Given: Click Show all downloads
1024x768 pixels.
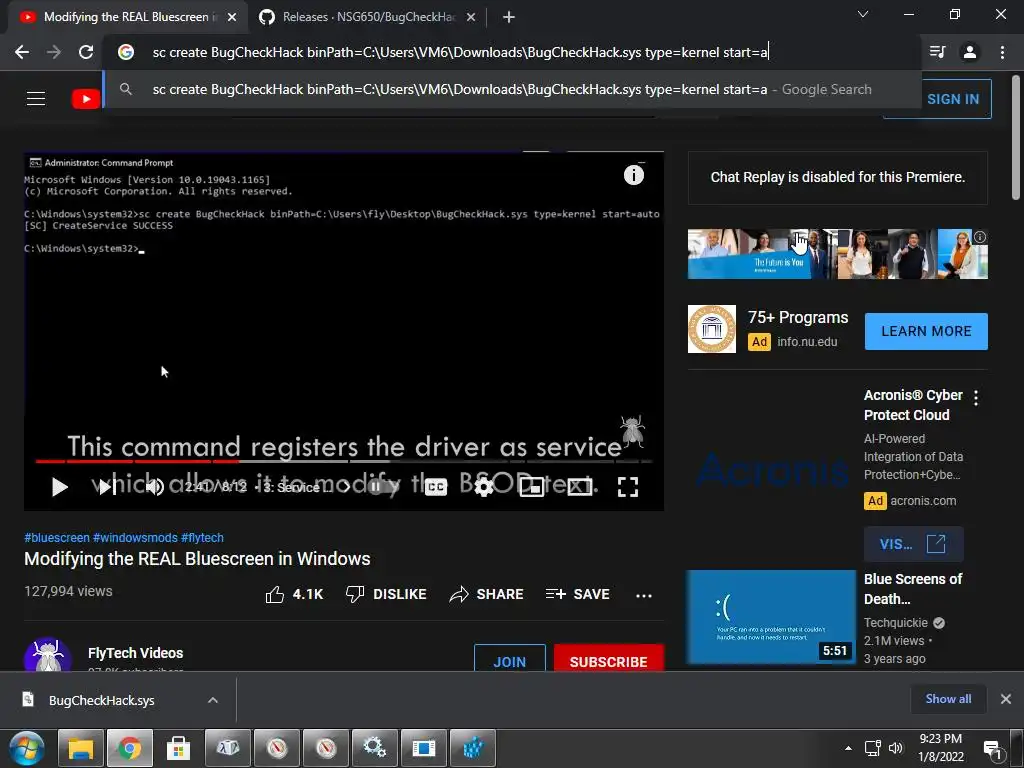Looking at the screenshot, I should [x=948, y=699].
